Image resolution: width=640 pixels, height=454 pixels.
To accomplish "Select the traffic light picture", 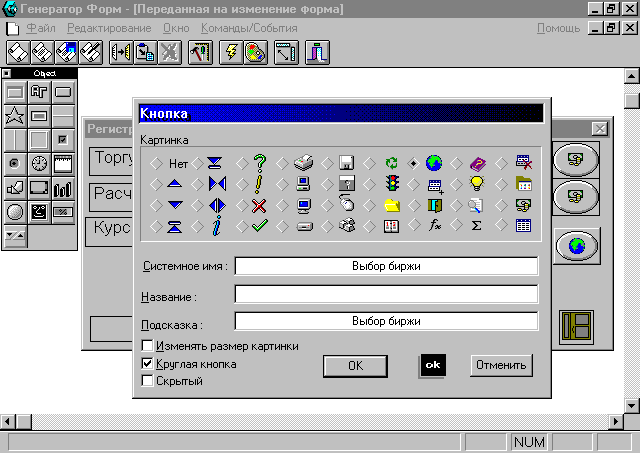I will pyautogui.click(x=391, y=184).
